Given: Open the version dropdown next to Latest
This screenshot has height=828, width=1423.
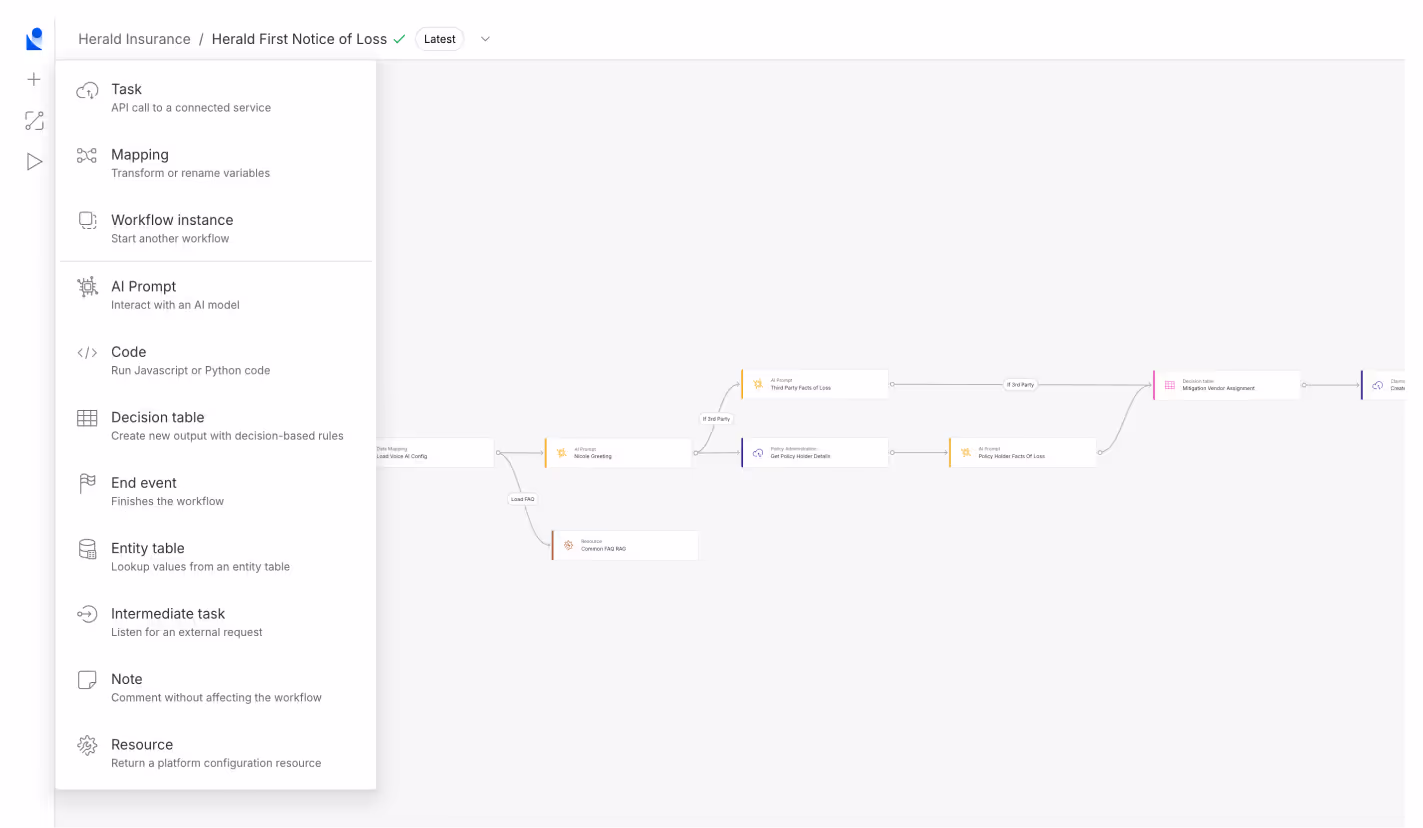Looking at the screenshot, I should tap(485, 38).
